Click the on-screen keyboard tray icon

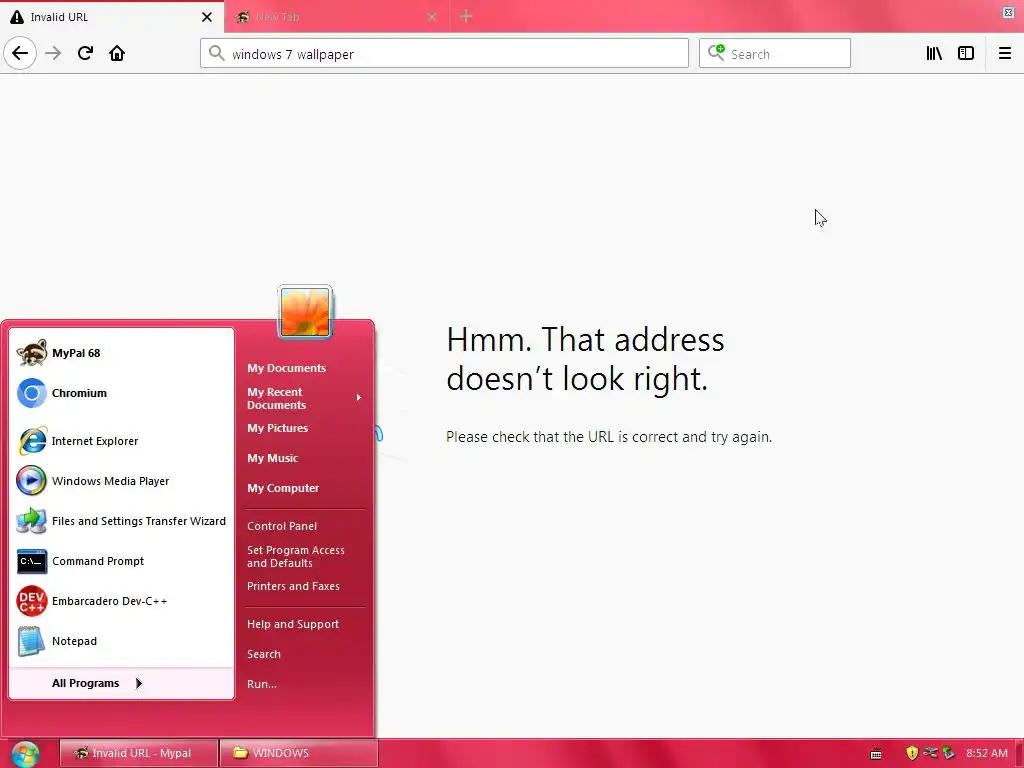(876, 754)
